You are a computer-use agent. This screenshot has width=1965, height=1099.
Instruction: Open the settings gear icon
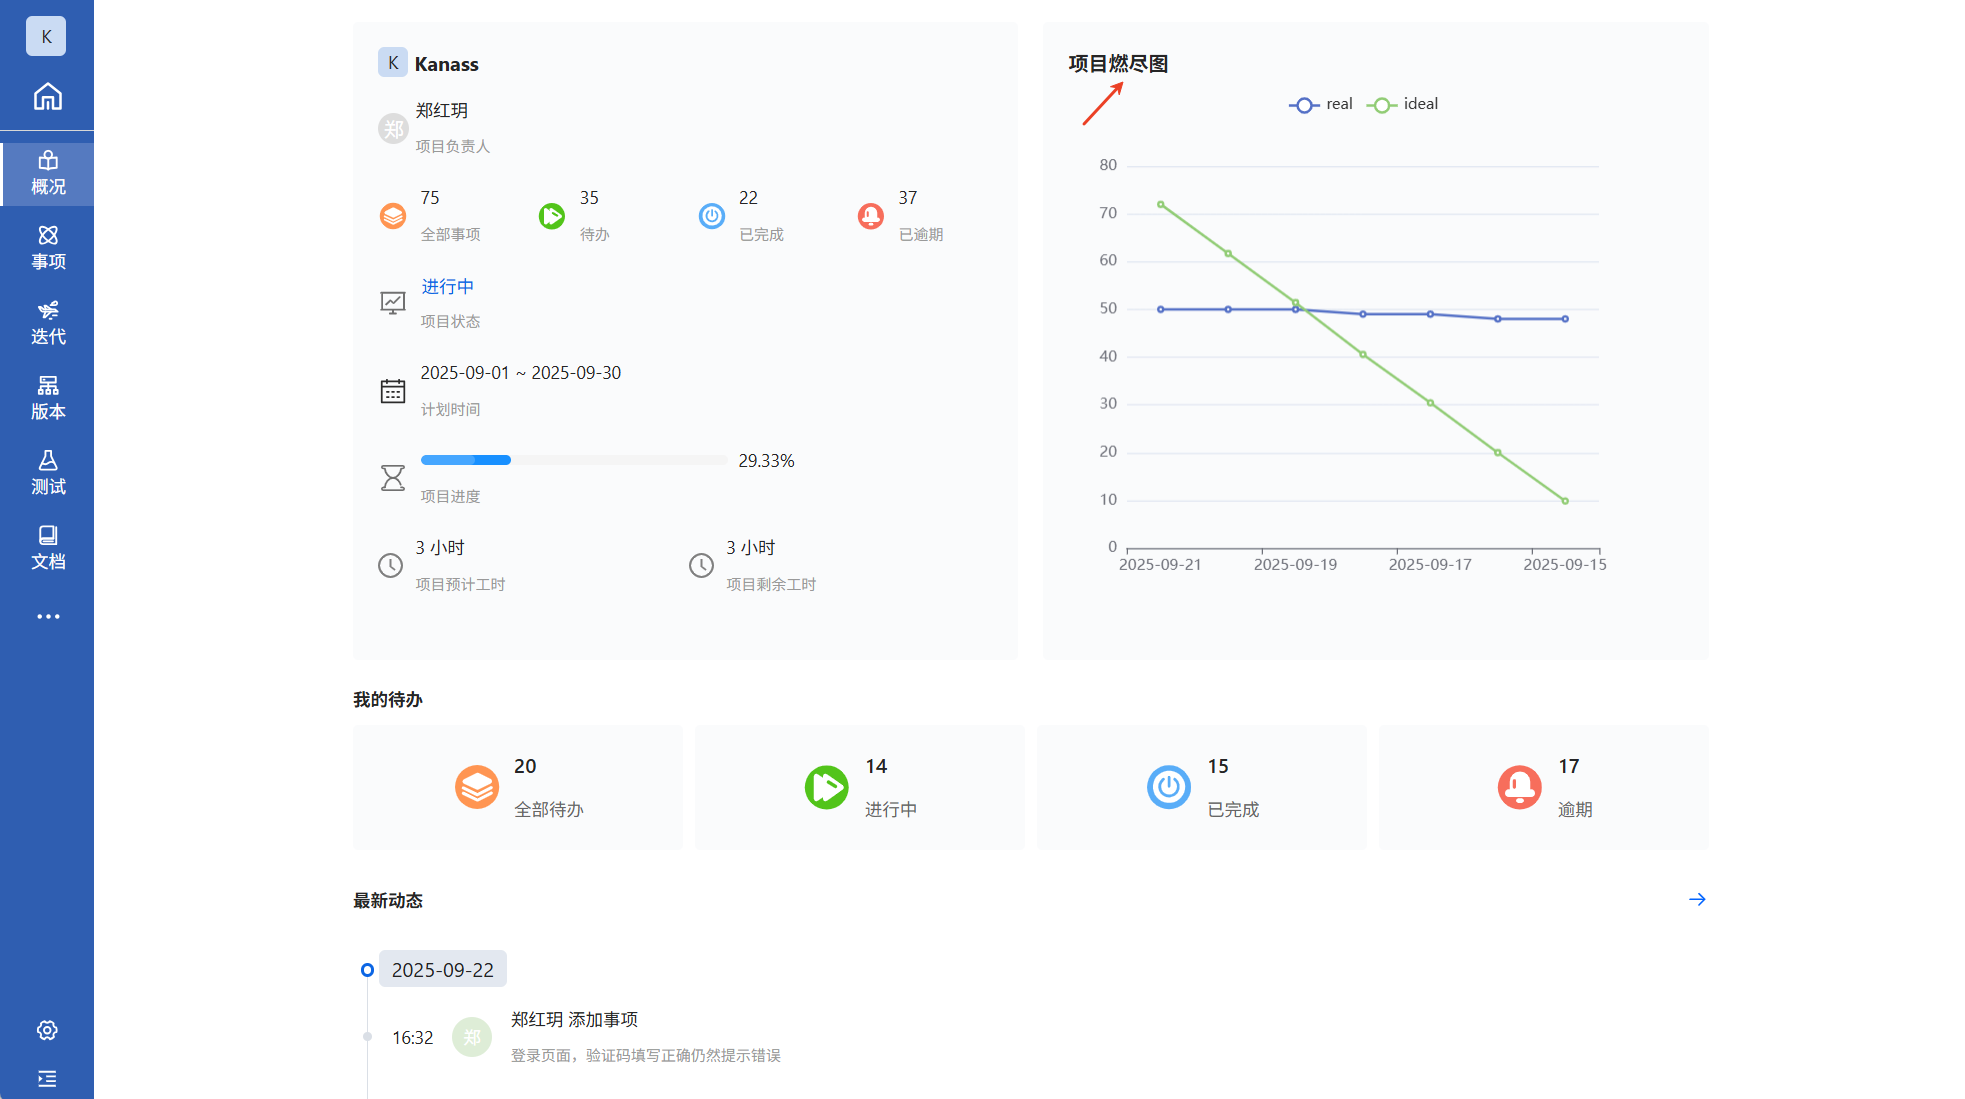tap(47, 1030)
